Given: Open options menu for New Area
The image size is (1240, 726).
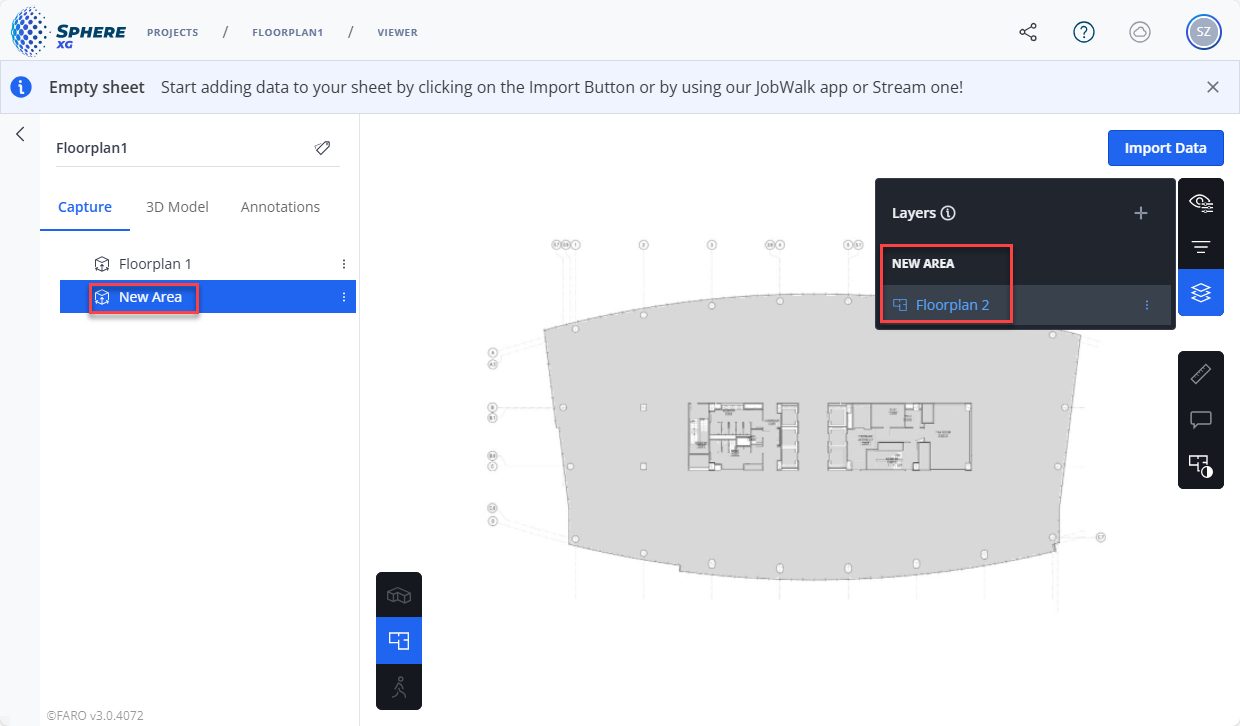Looking at the screenshot, I should (x=344, y=297).
